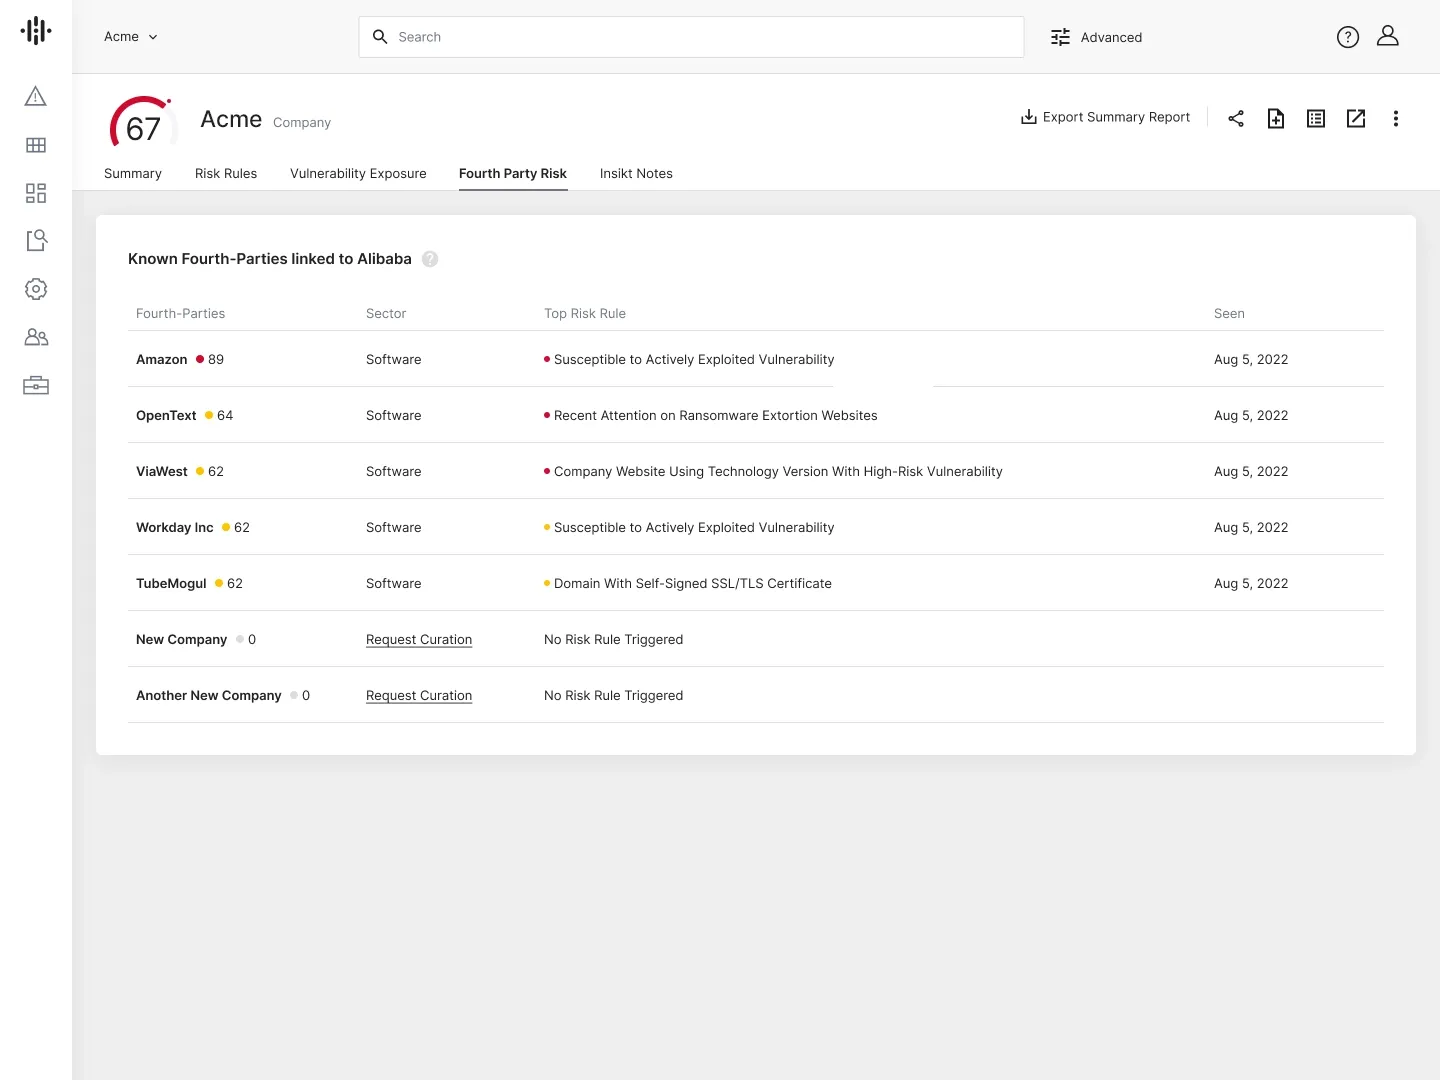Click Company Website Using Technology Version rule
The image size is (1440, 1080).
[x=778, y=471]
